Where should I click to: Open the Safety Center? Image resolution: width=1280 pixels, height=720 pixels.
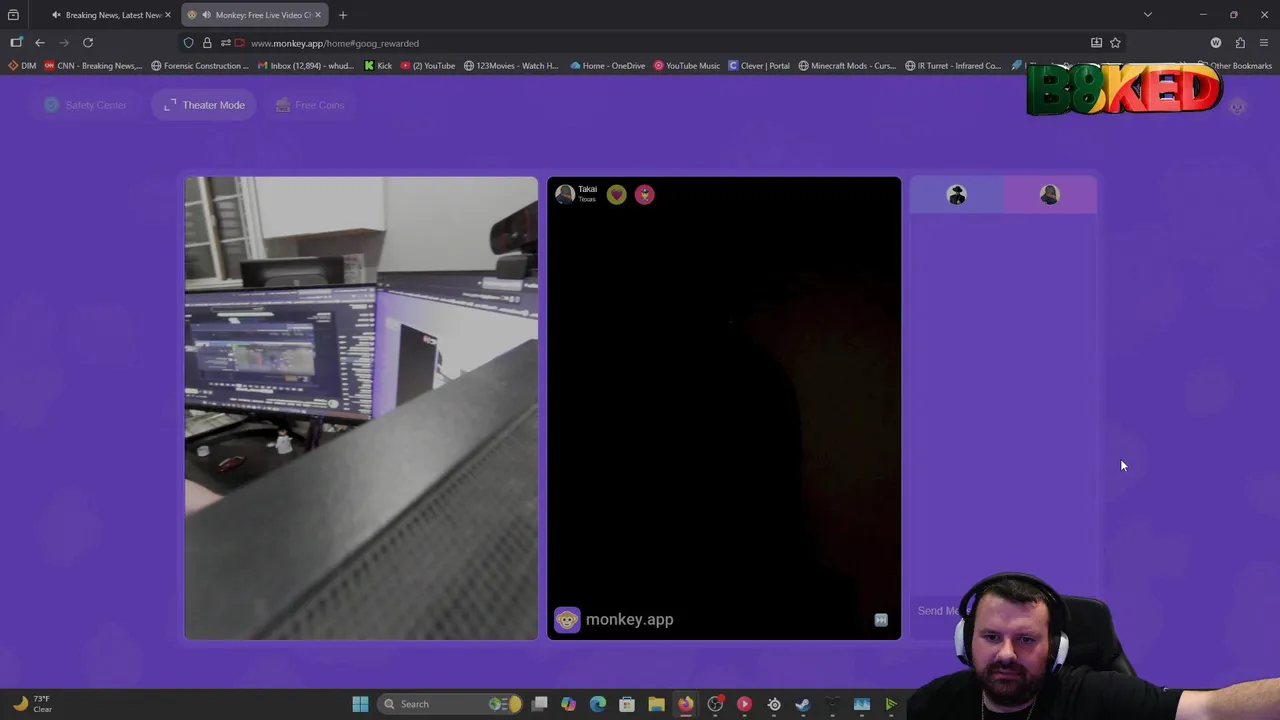pos(86,105)
